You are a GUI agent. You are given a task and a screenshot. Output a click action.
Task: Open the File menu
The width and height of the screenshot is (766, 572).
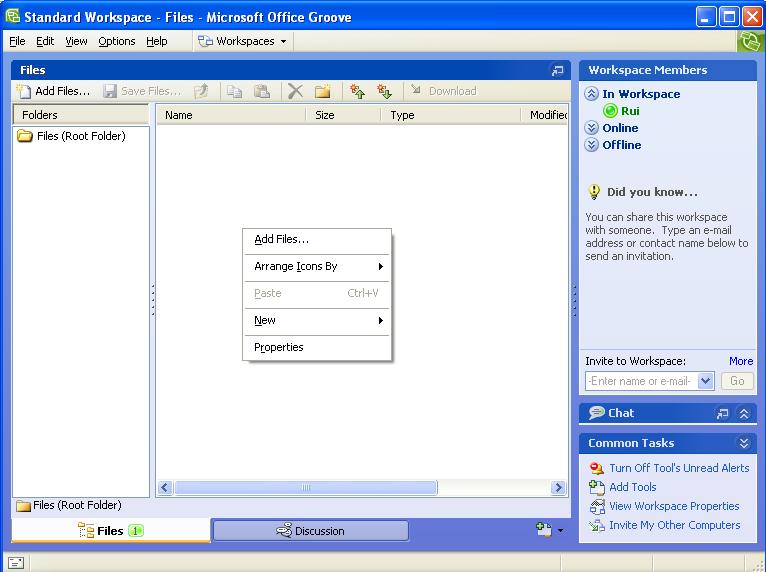tap(17, 41)
